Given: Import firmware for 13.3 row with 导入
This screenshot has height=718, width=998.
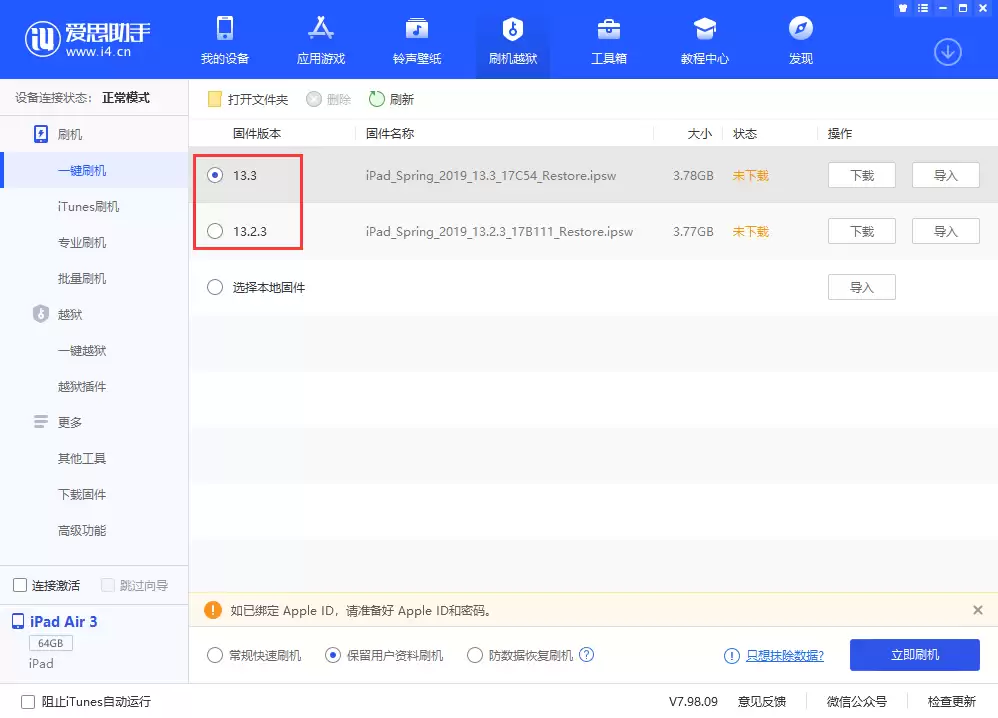Looking at the screenshot, I should coord(946,175).
